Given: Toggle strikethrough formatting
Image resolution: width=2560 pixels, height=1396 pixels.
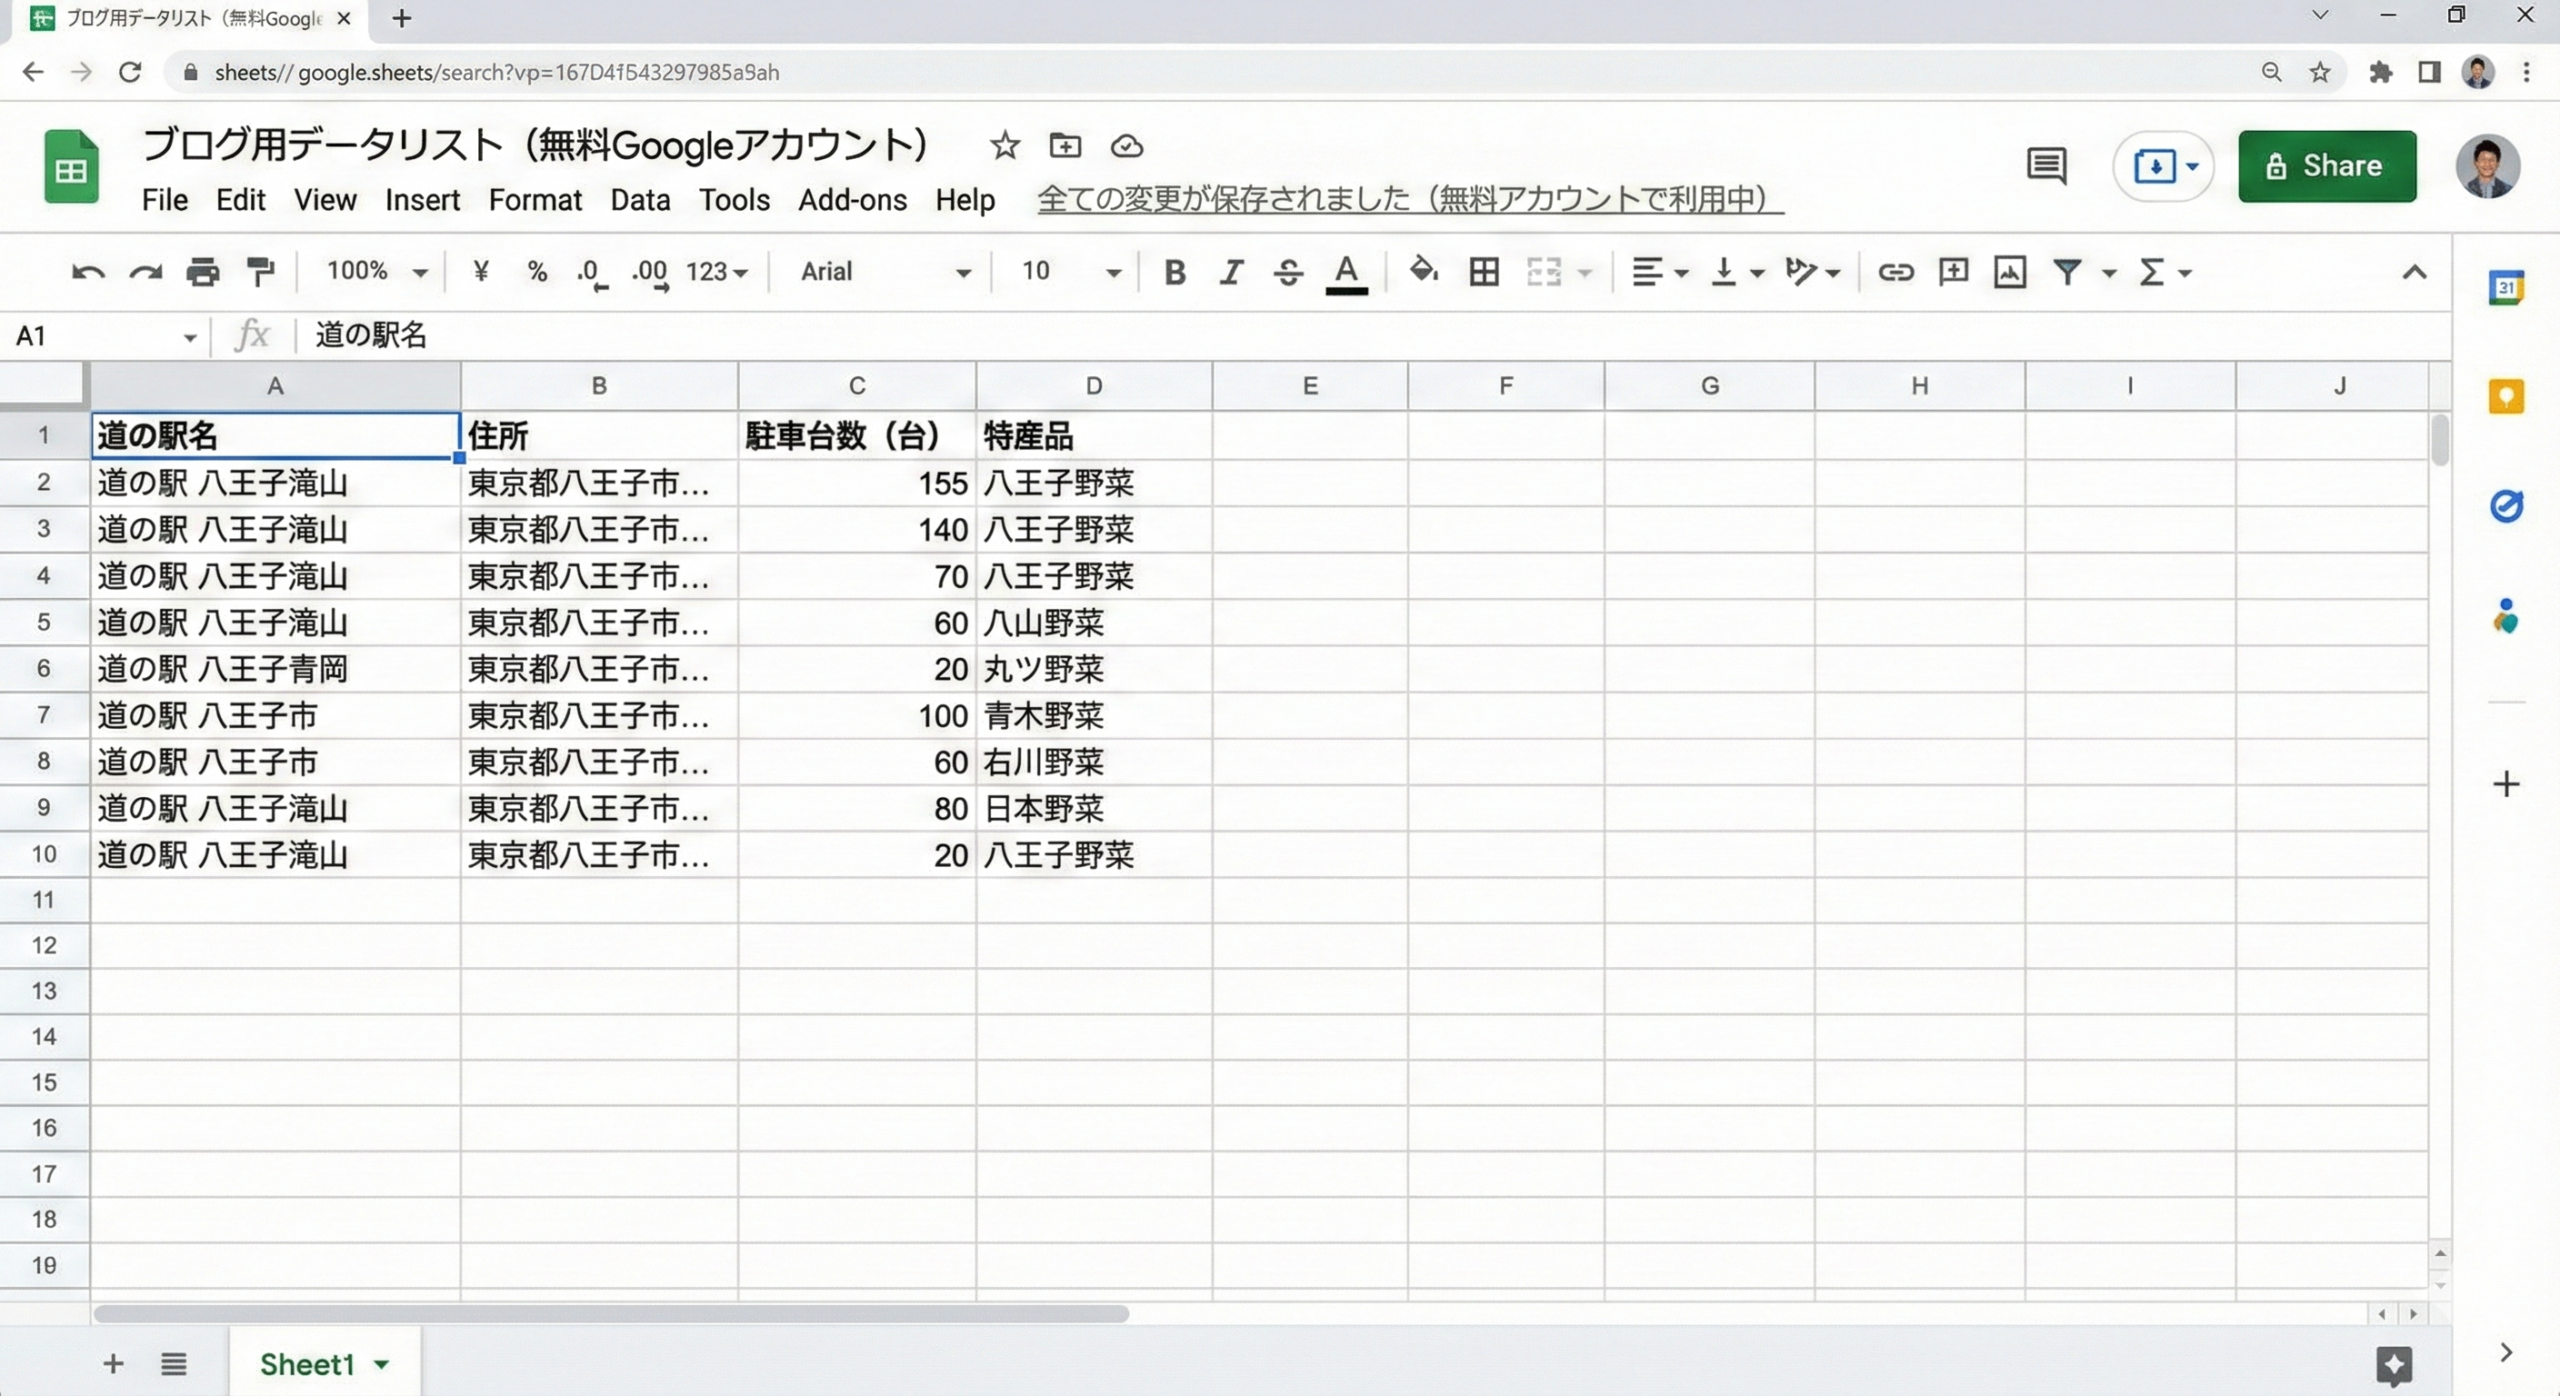Looking at the screenshot, I should tap(1288, 272).
